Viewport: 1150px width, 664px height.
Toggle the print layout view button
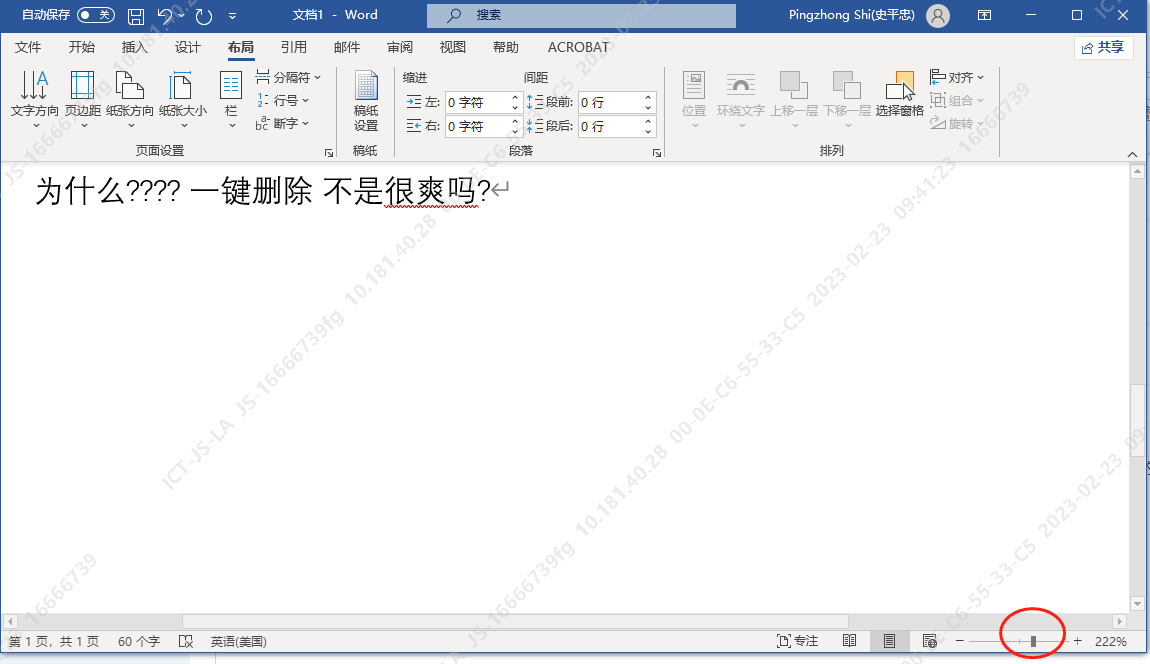point(889,641)
